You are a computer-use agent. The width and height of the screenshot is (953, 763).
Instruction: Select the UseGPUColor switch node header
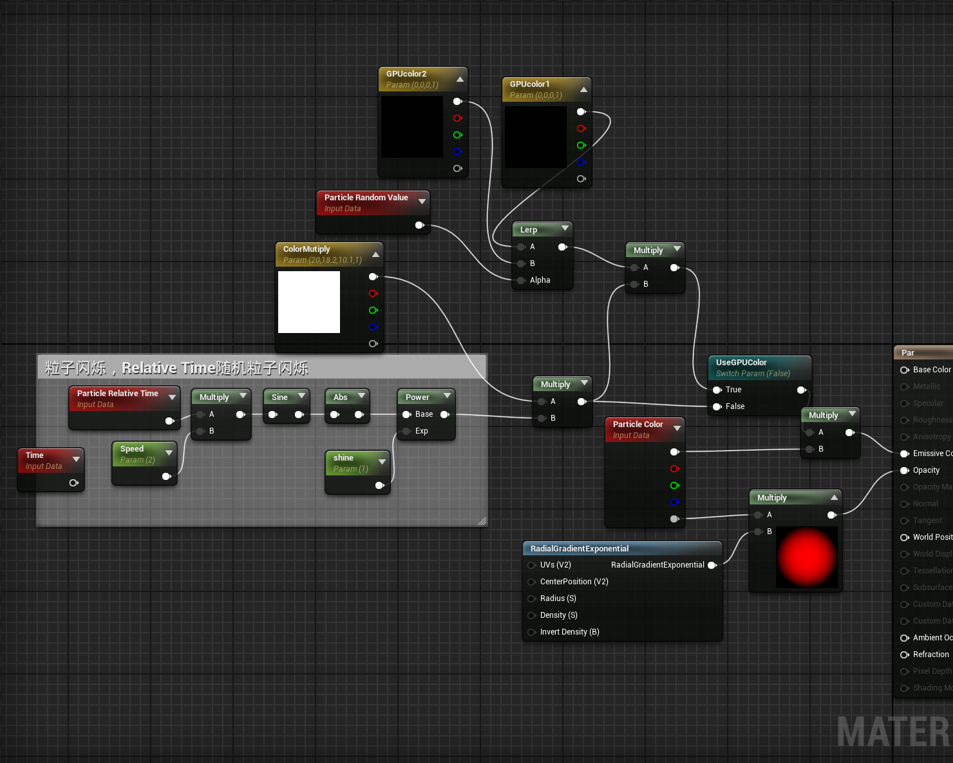pos(742,362)
